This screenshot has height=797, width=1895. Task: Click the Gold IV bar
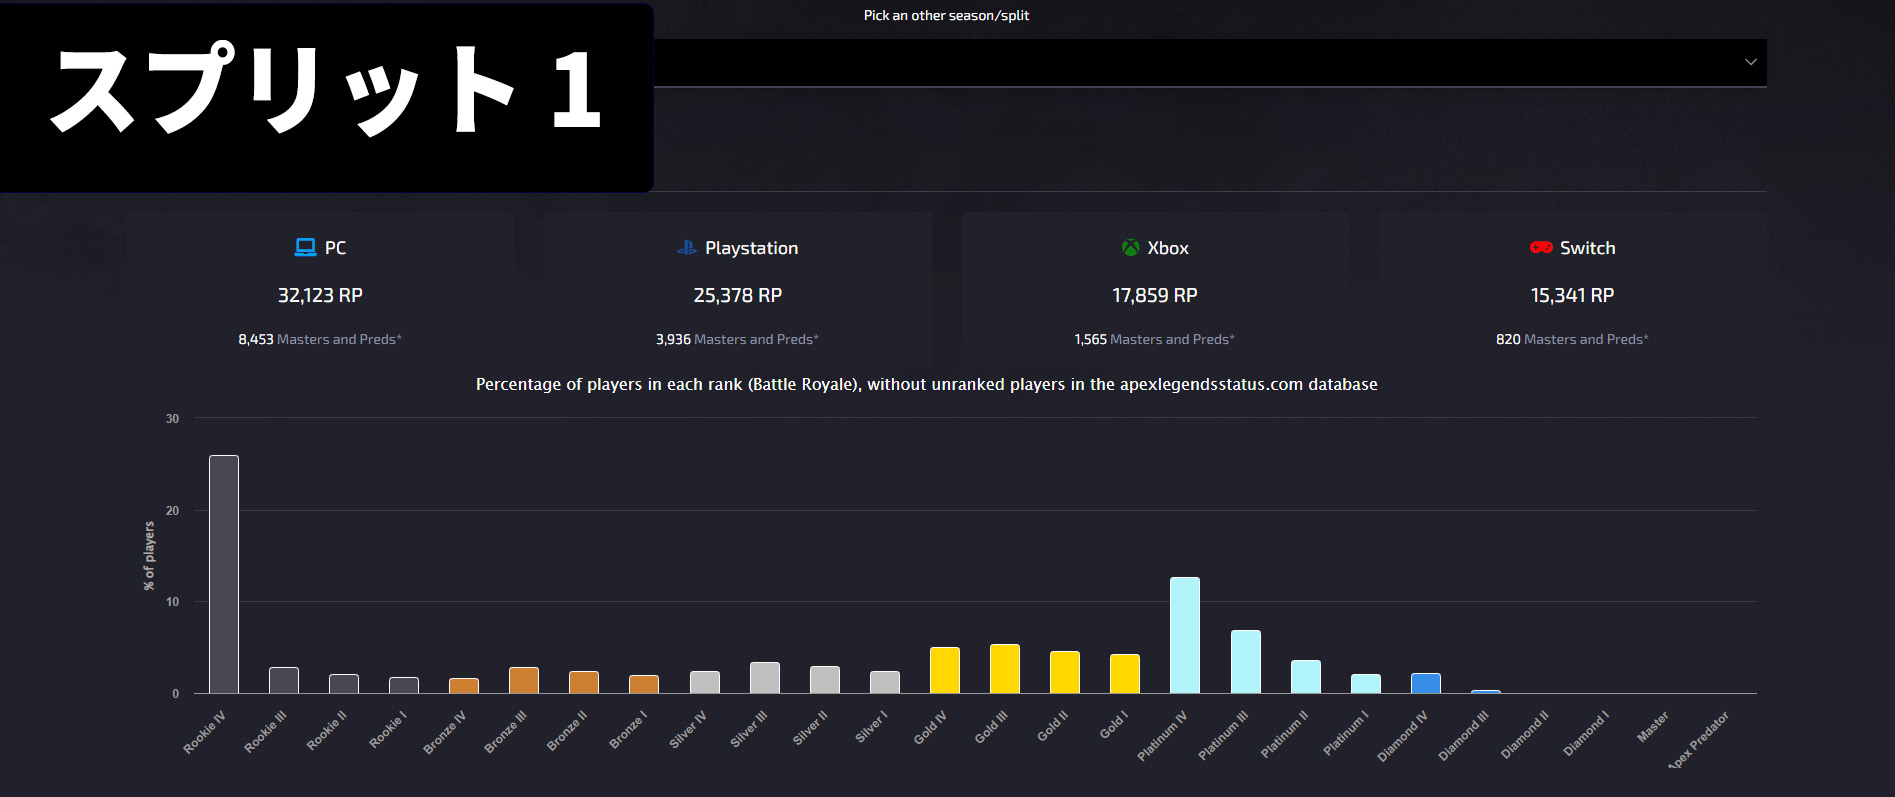click(945, 670)
